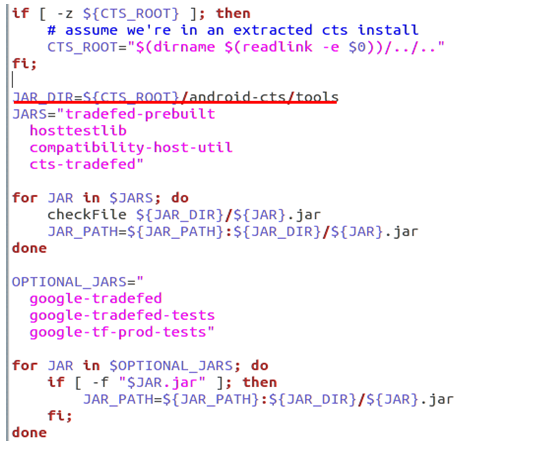Click the 'OPTIONAL_JARS="' line
The width and height of the screenshot is (547, 450).
(77, 282)
